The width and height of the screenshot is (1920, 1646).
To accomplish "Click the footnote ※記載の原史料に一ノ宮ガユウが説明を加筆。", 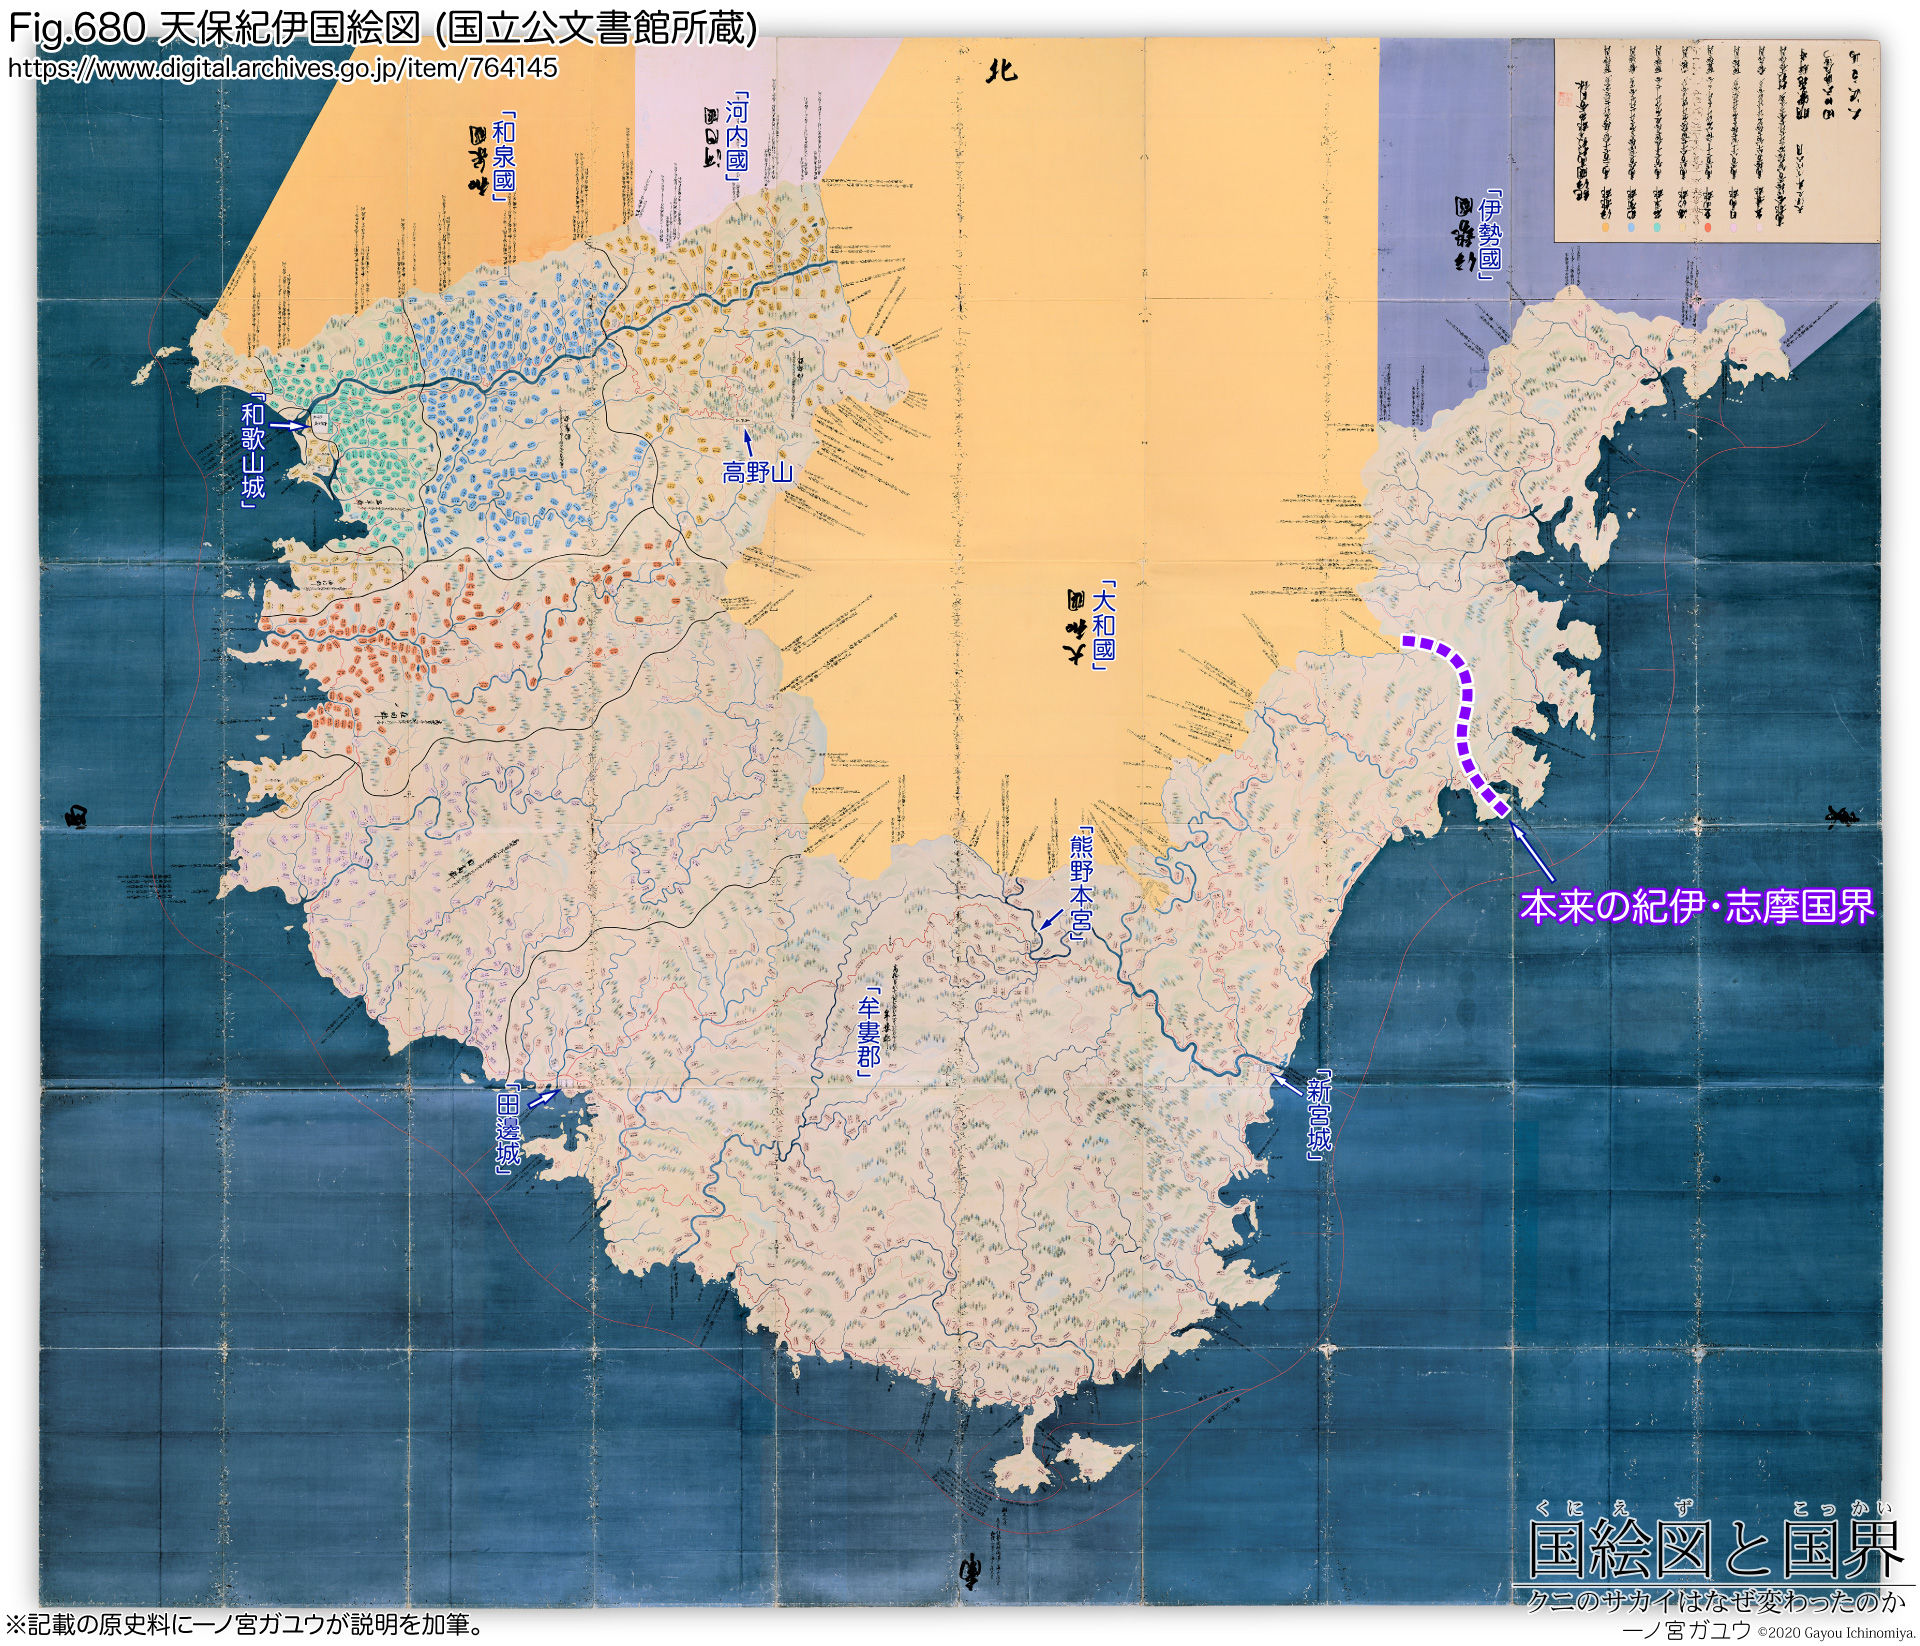I will tap(247, 1624).
